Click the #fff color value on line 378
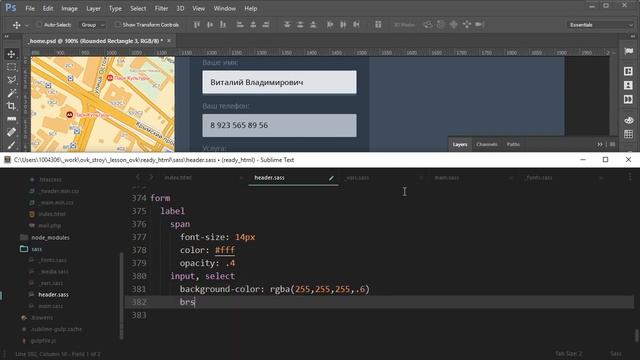This screenshot has height=360, width=640. point(225,250)
